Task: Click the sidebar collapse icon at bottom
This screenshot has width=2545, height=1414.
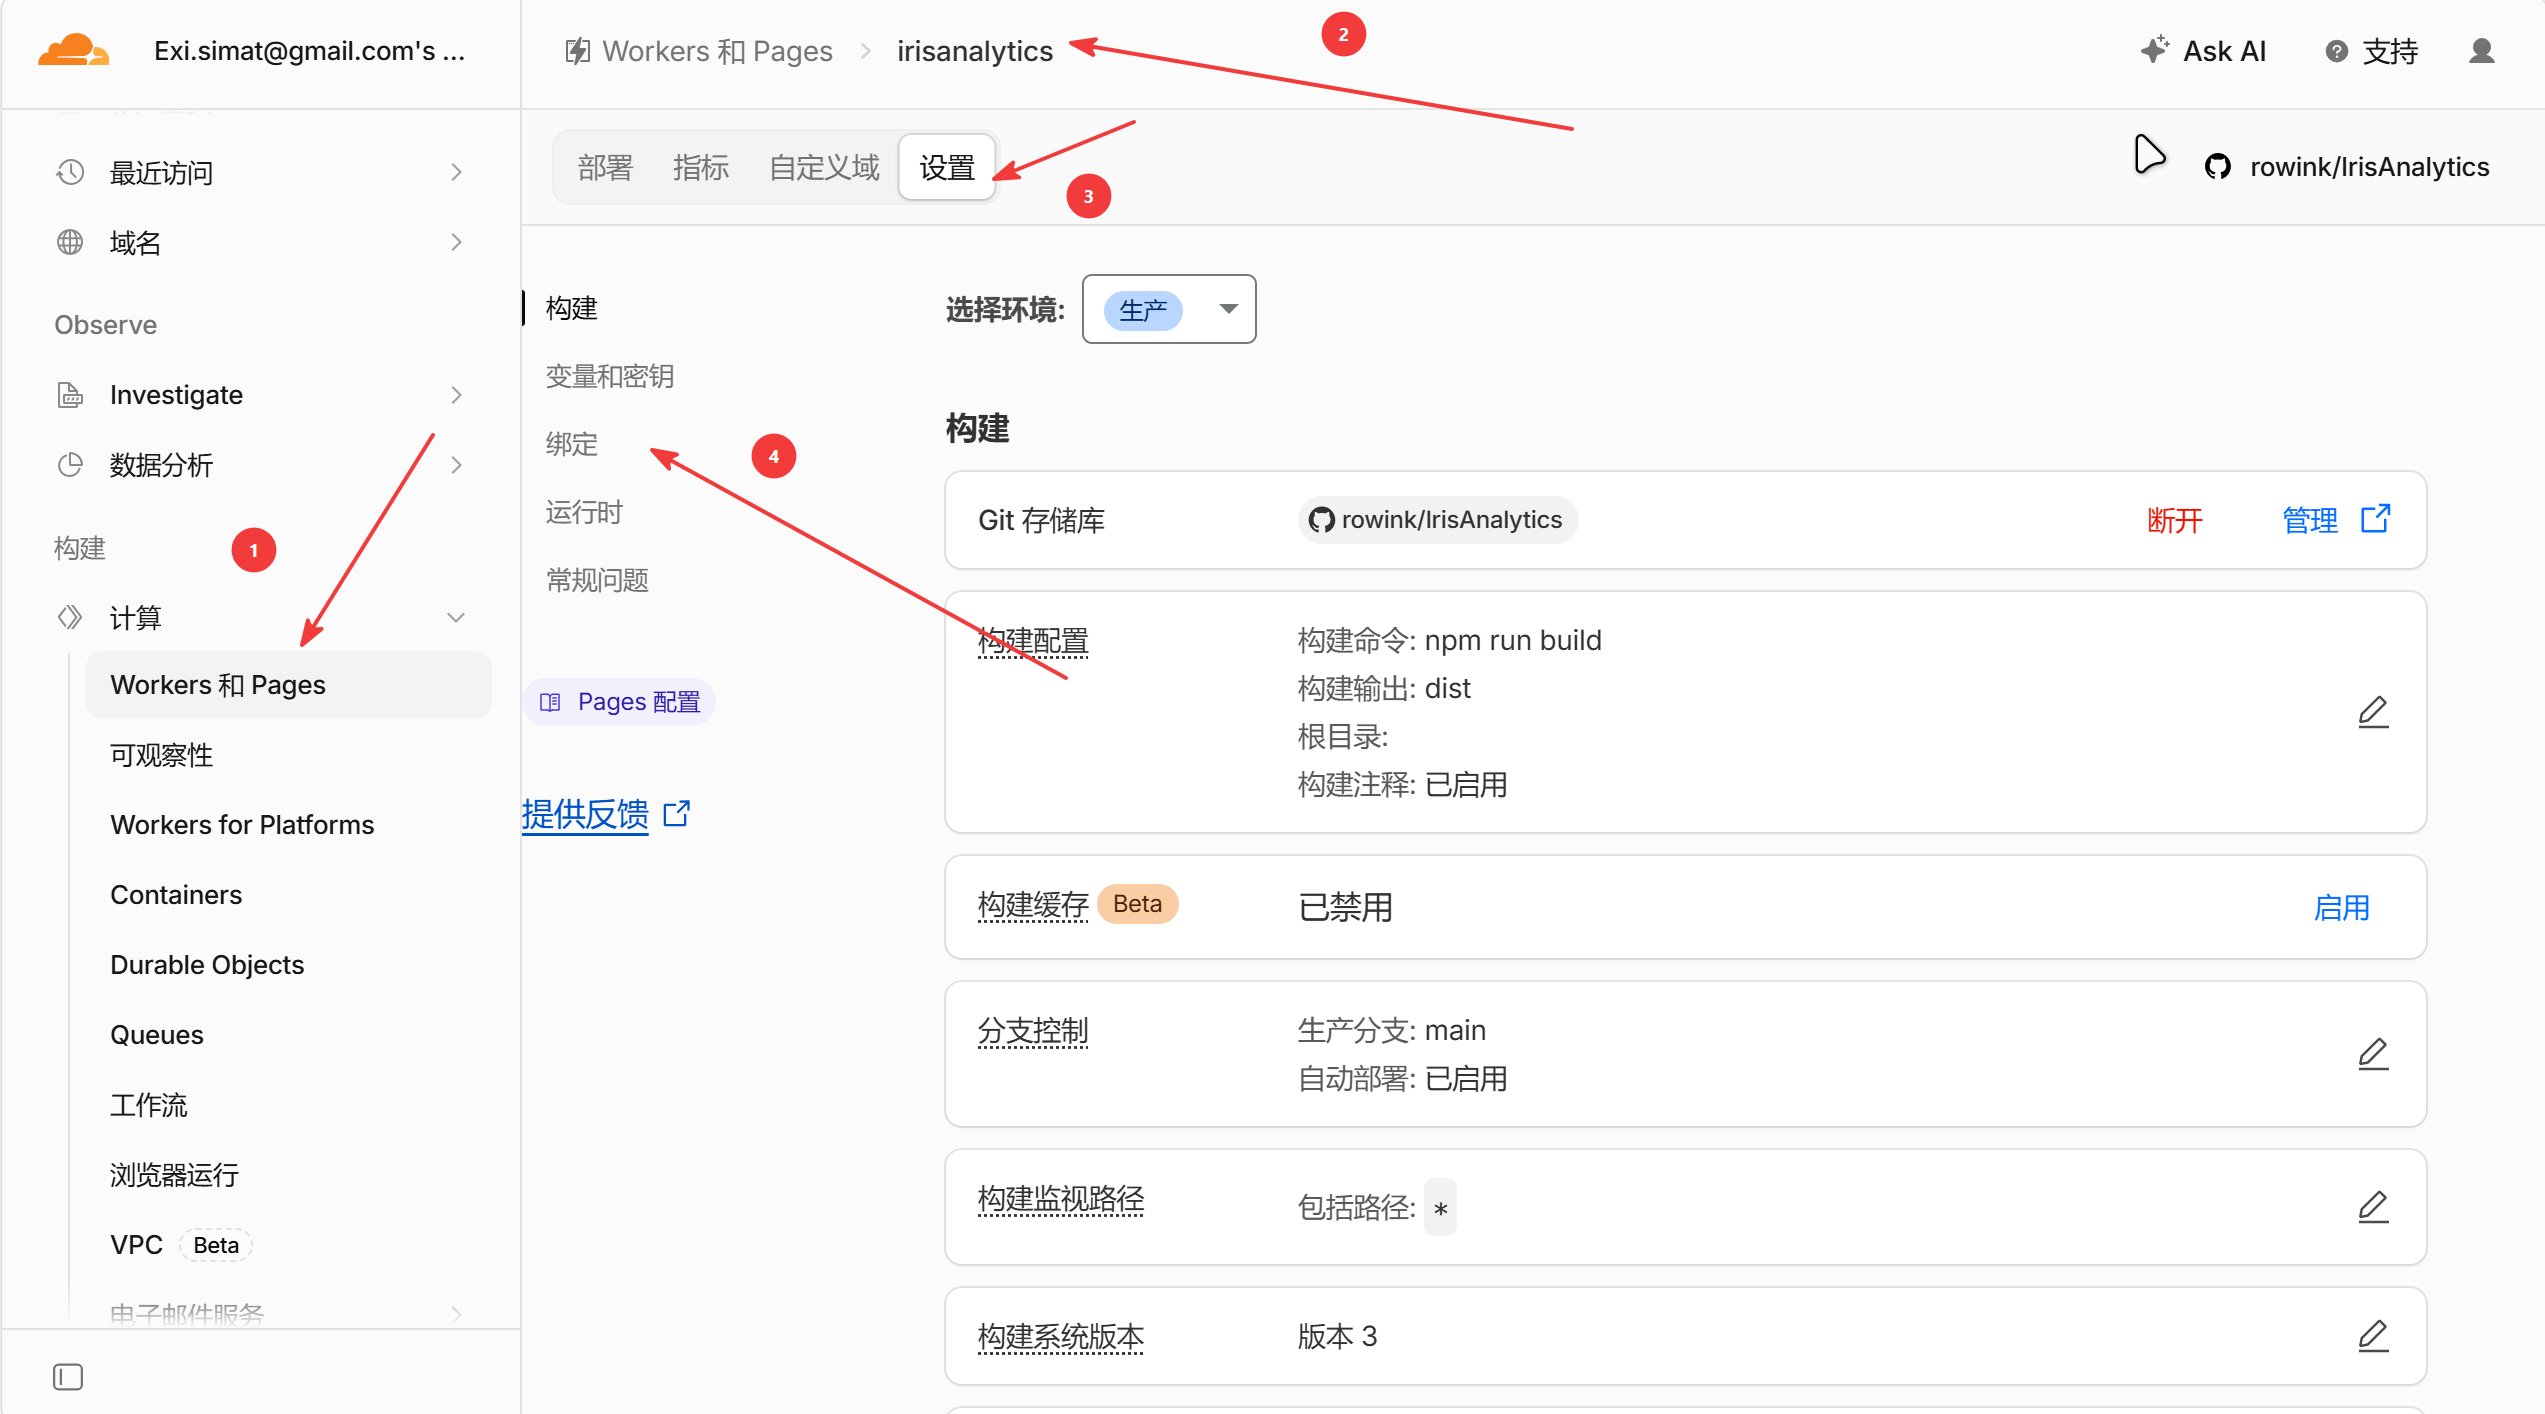Action: 68,1377
